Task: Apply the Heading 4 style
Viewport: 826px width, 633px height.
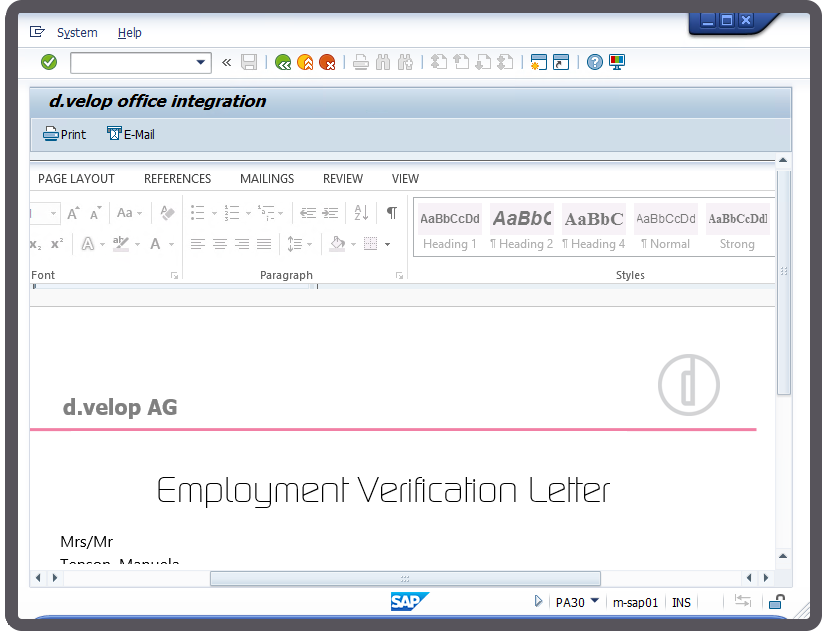Action: point(594,228)
